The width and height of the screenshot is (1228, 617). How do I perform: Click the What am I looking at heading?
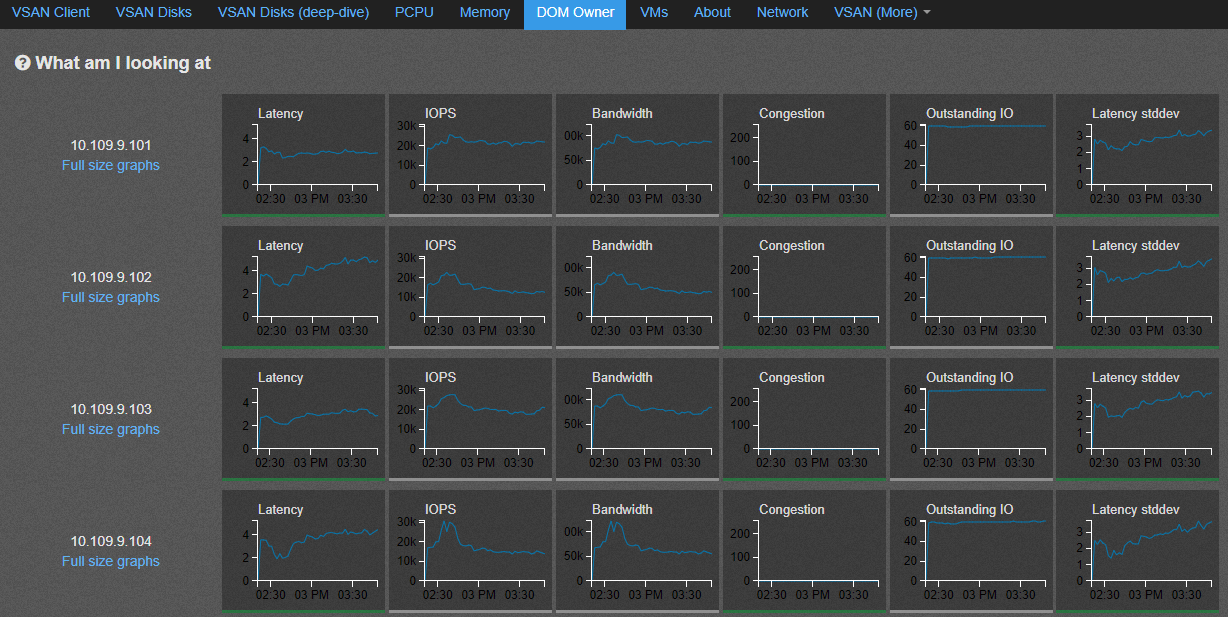point(123,63)
